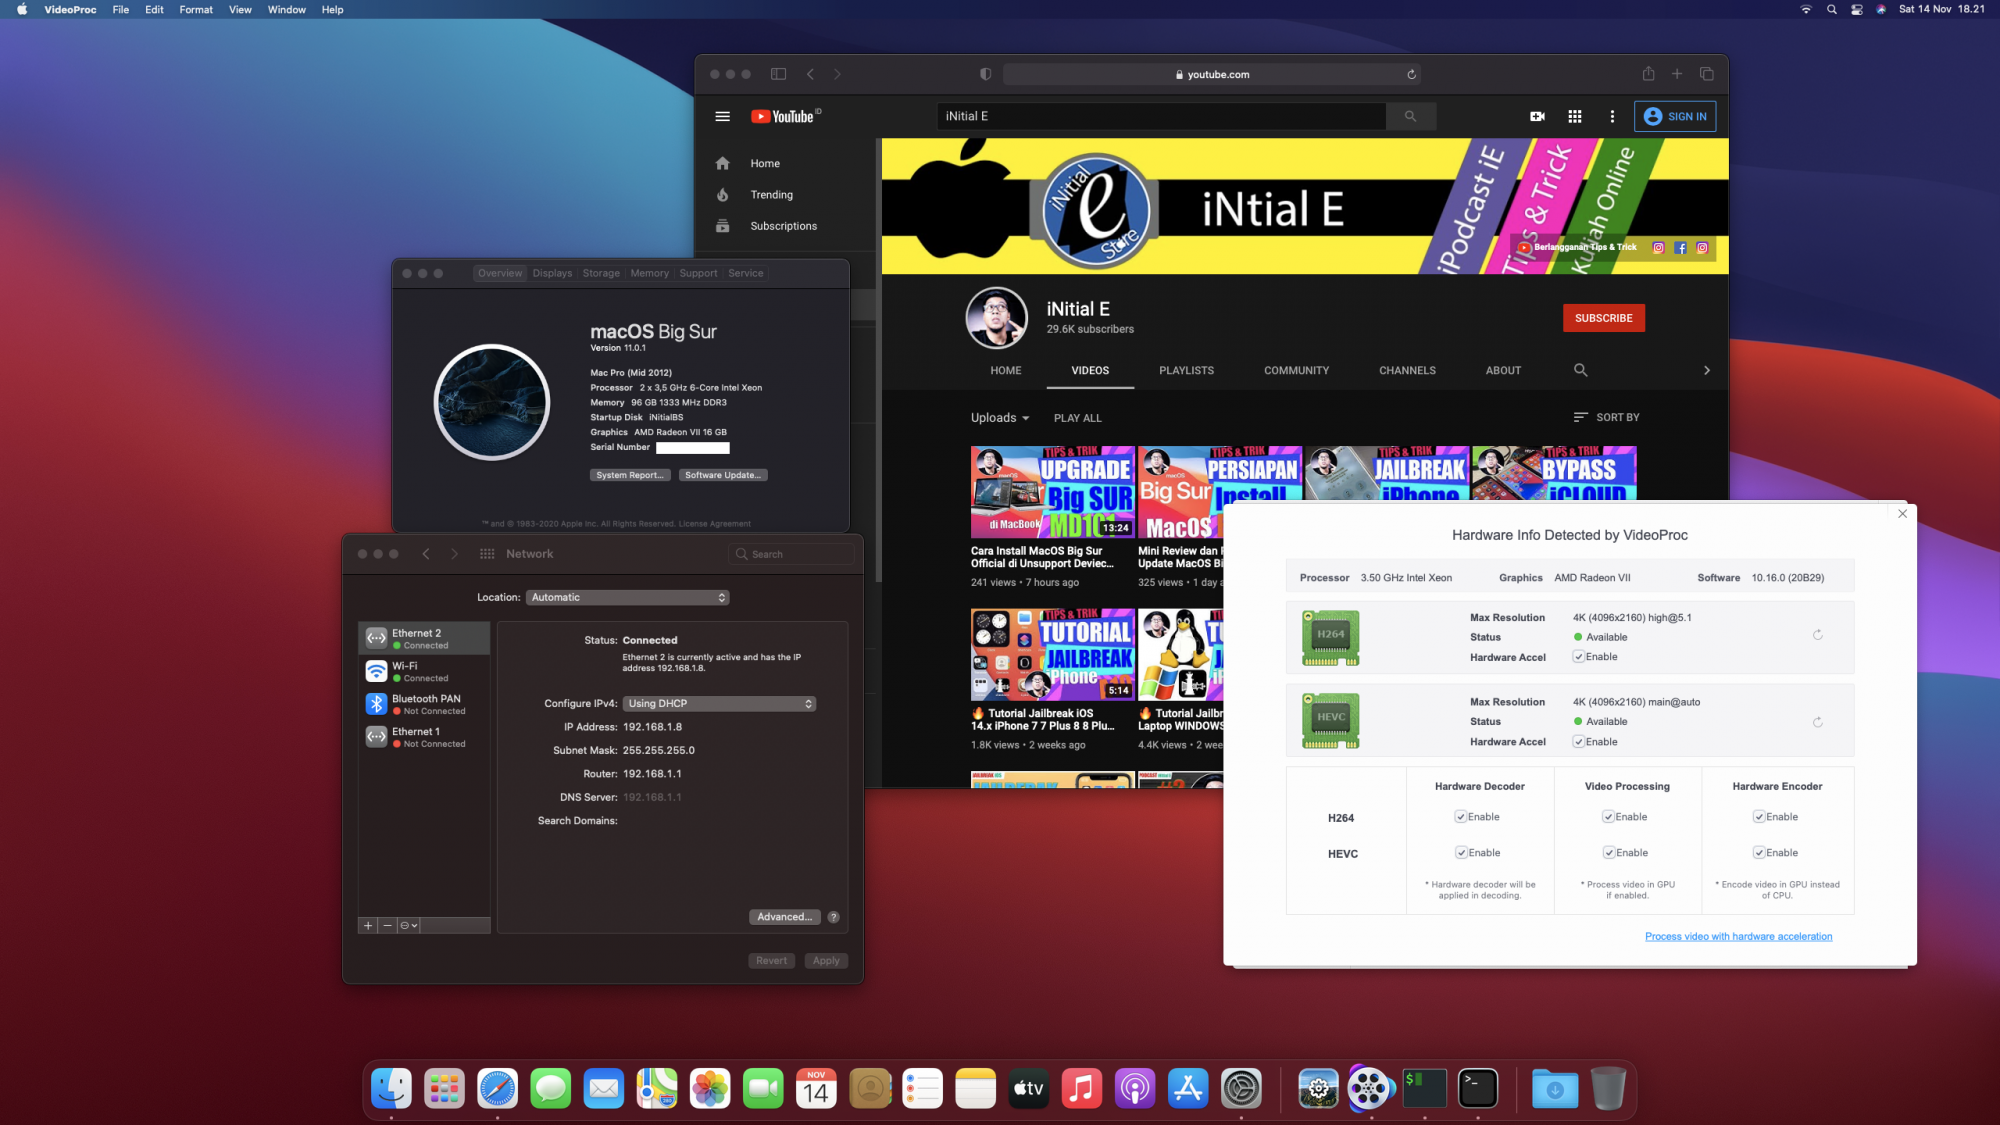
Task: Switch to the PLAYLISTS channel tab
Action: [1186, 370]
